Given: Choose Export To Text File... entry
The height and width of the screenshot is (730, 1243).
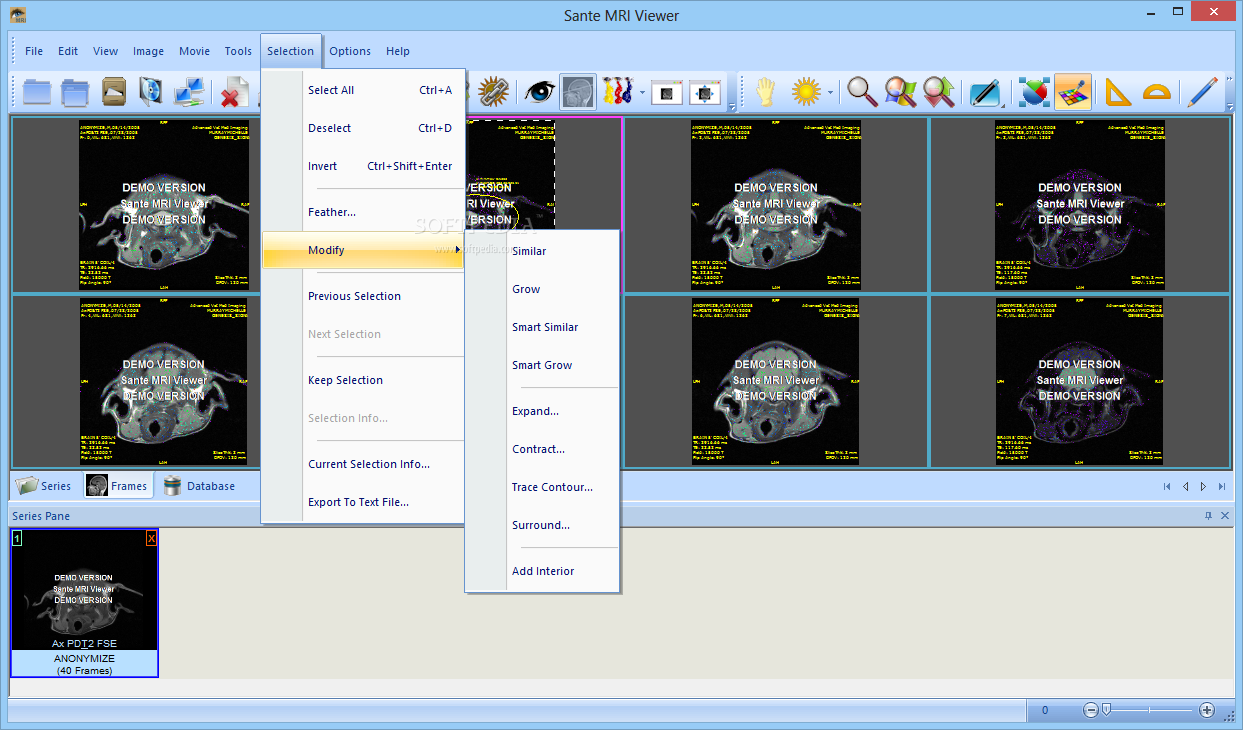Looking at the screenshot, I should pyautogui.click(x=363, y=502).
